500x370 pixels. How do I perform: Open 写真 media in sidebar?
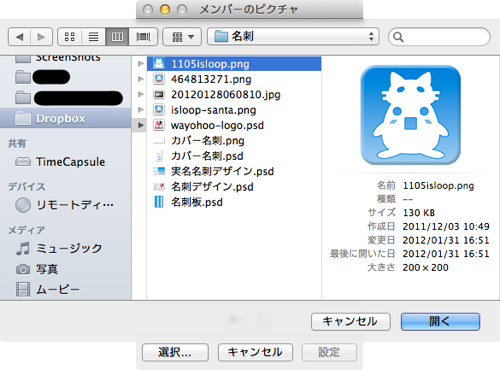coord(66,269)
